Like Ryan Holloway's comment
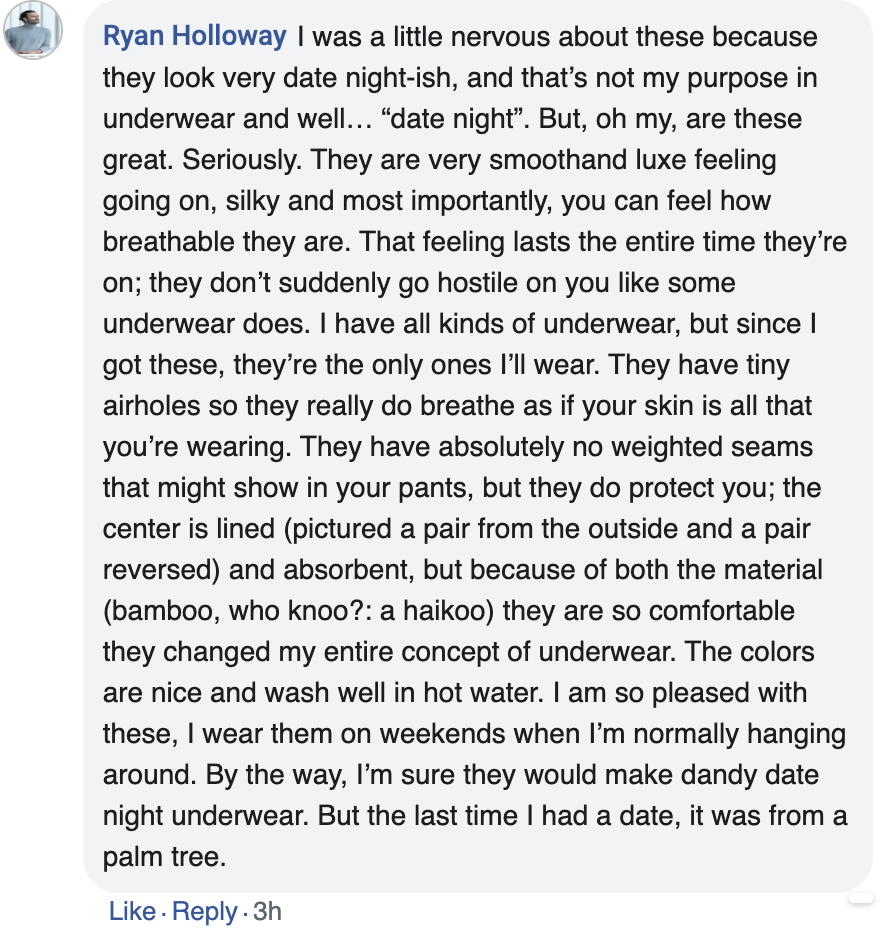The width and height of the screenshot is (880, 928). pyautogui.click(x=132, y=911)
